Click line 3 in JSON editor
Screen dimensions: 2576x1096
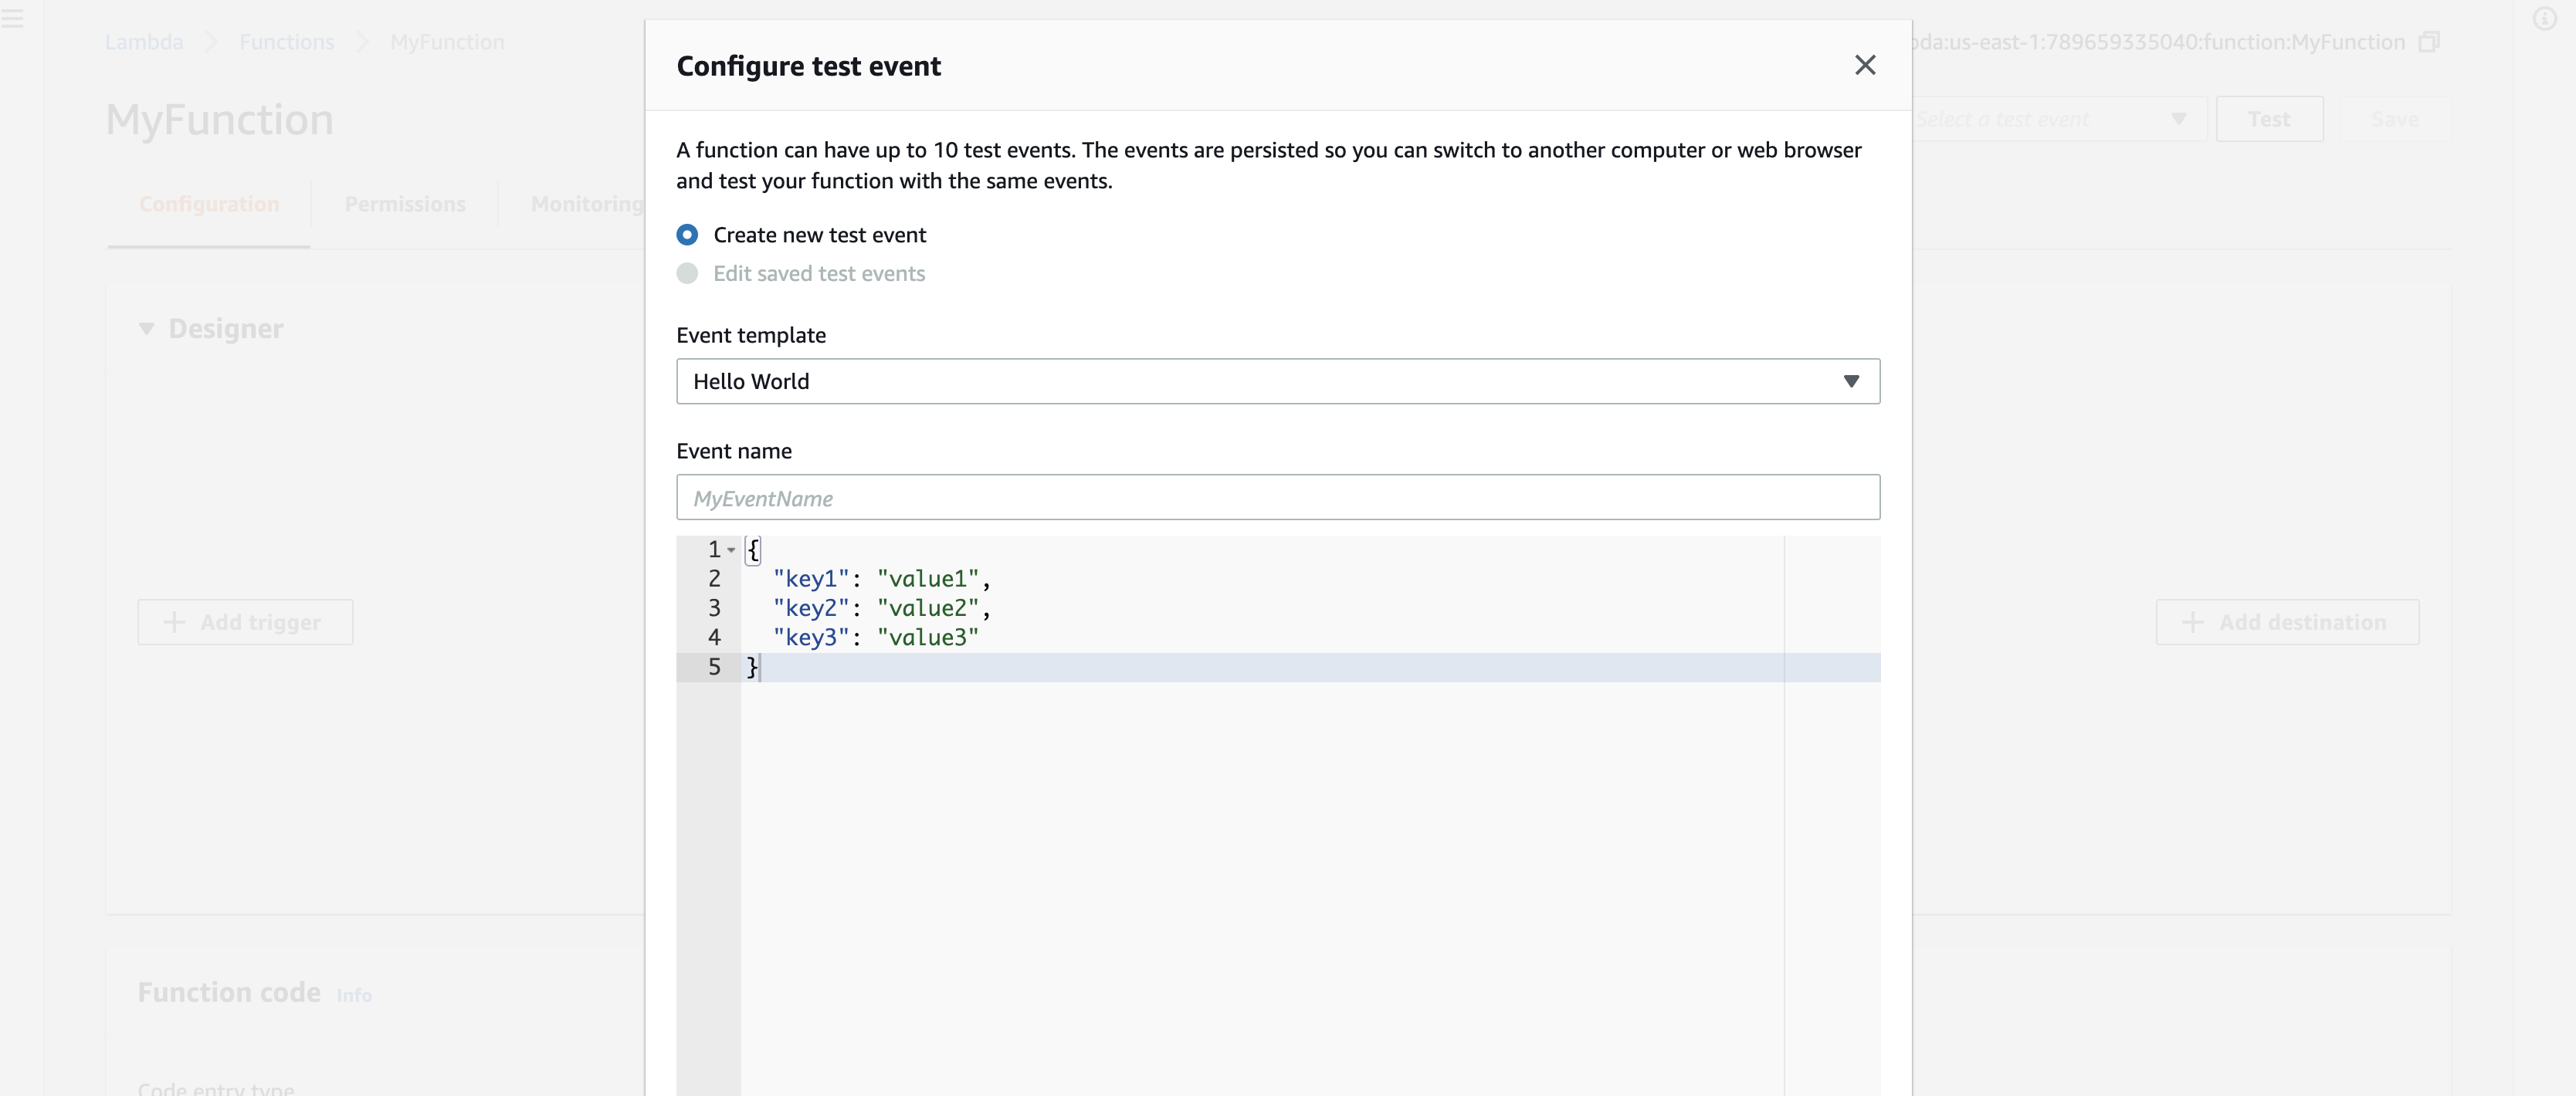coord(1100,608)
